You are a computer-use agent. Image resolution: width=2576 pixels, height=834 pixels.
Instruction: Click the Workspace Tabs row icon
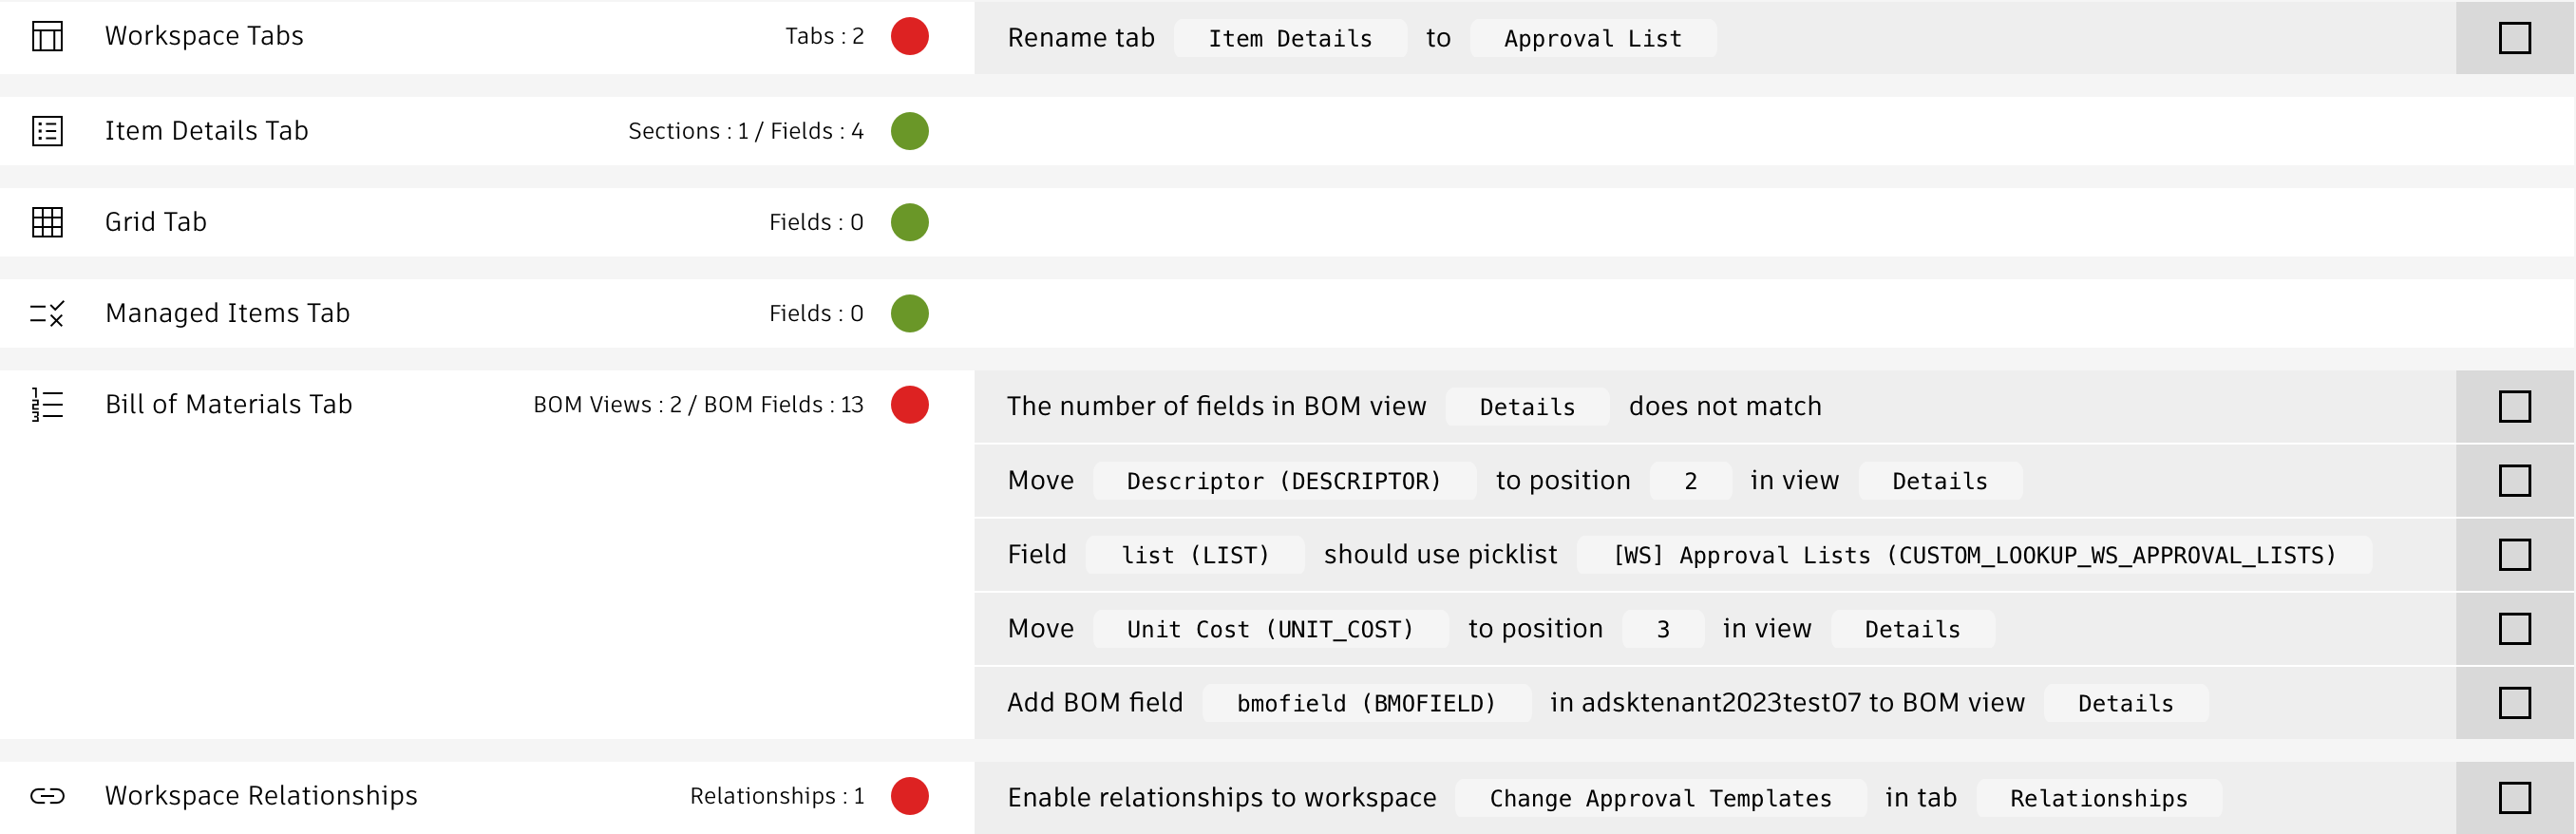[x=47, y=37]
